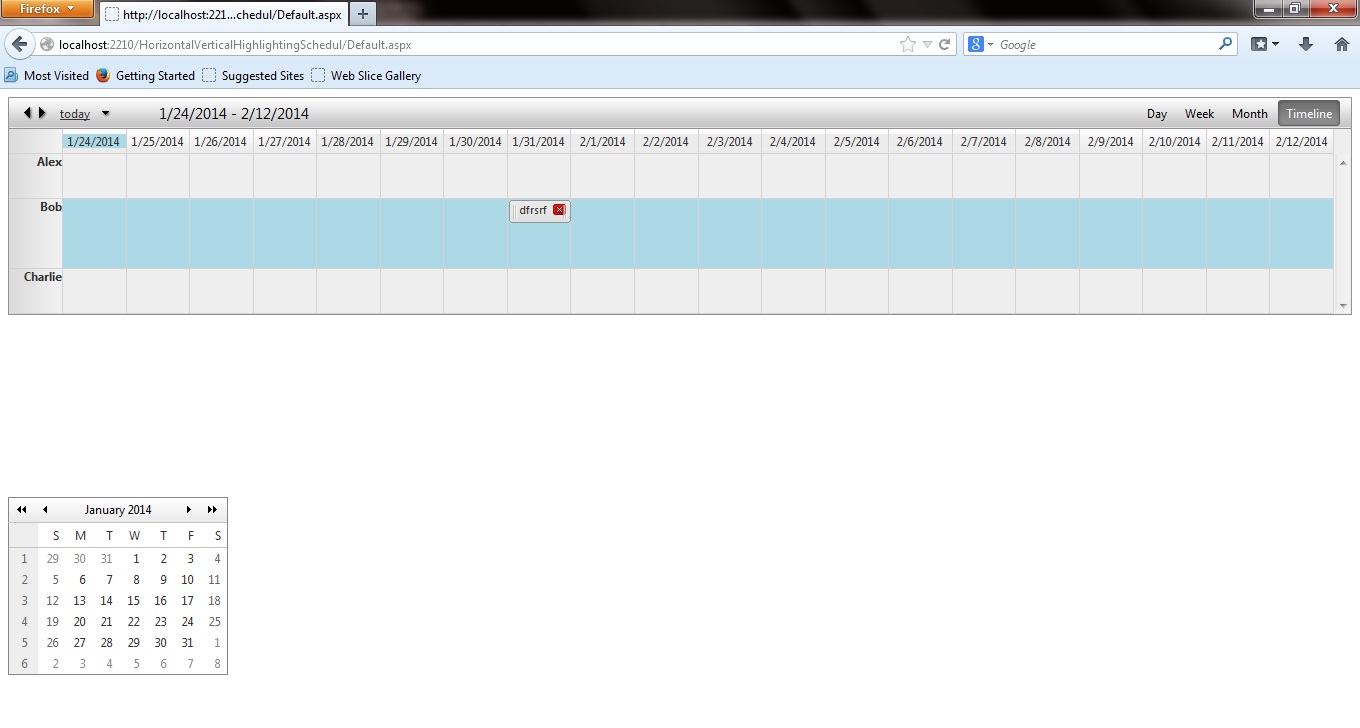Image resolution: width=1360 pixels, height=728 pixels.
Task: Select week row 3 in calendar
Action: pyautogui.click(x=24, y=601)
